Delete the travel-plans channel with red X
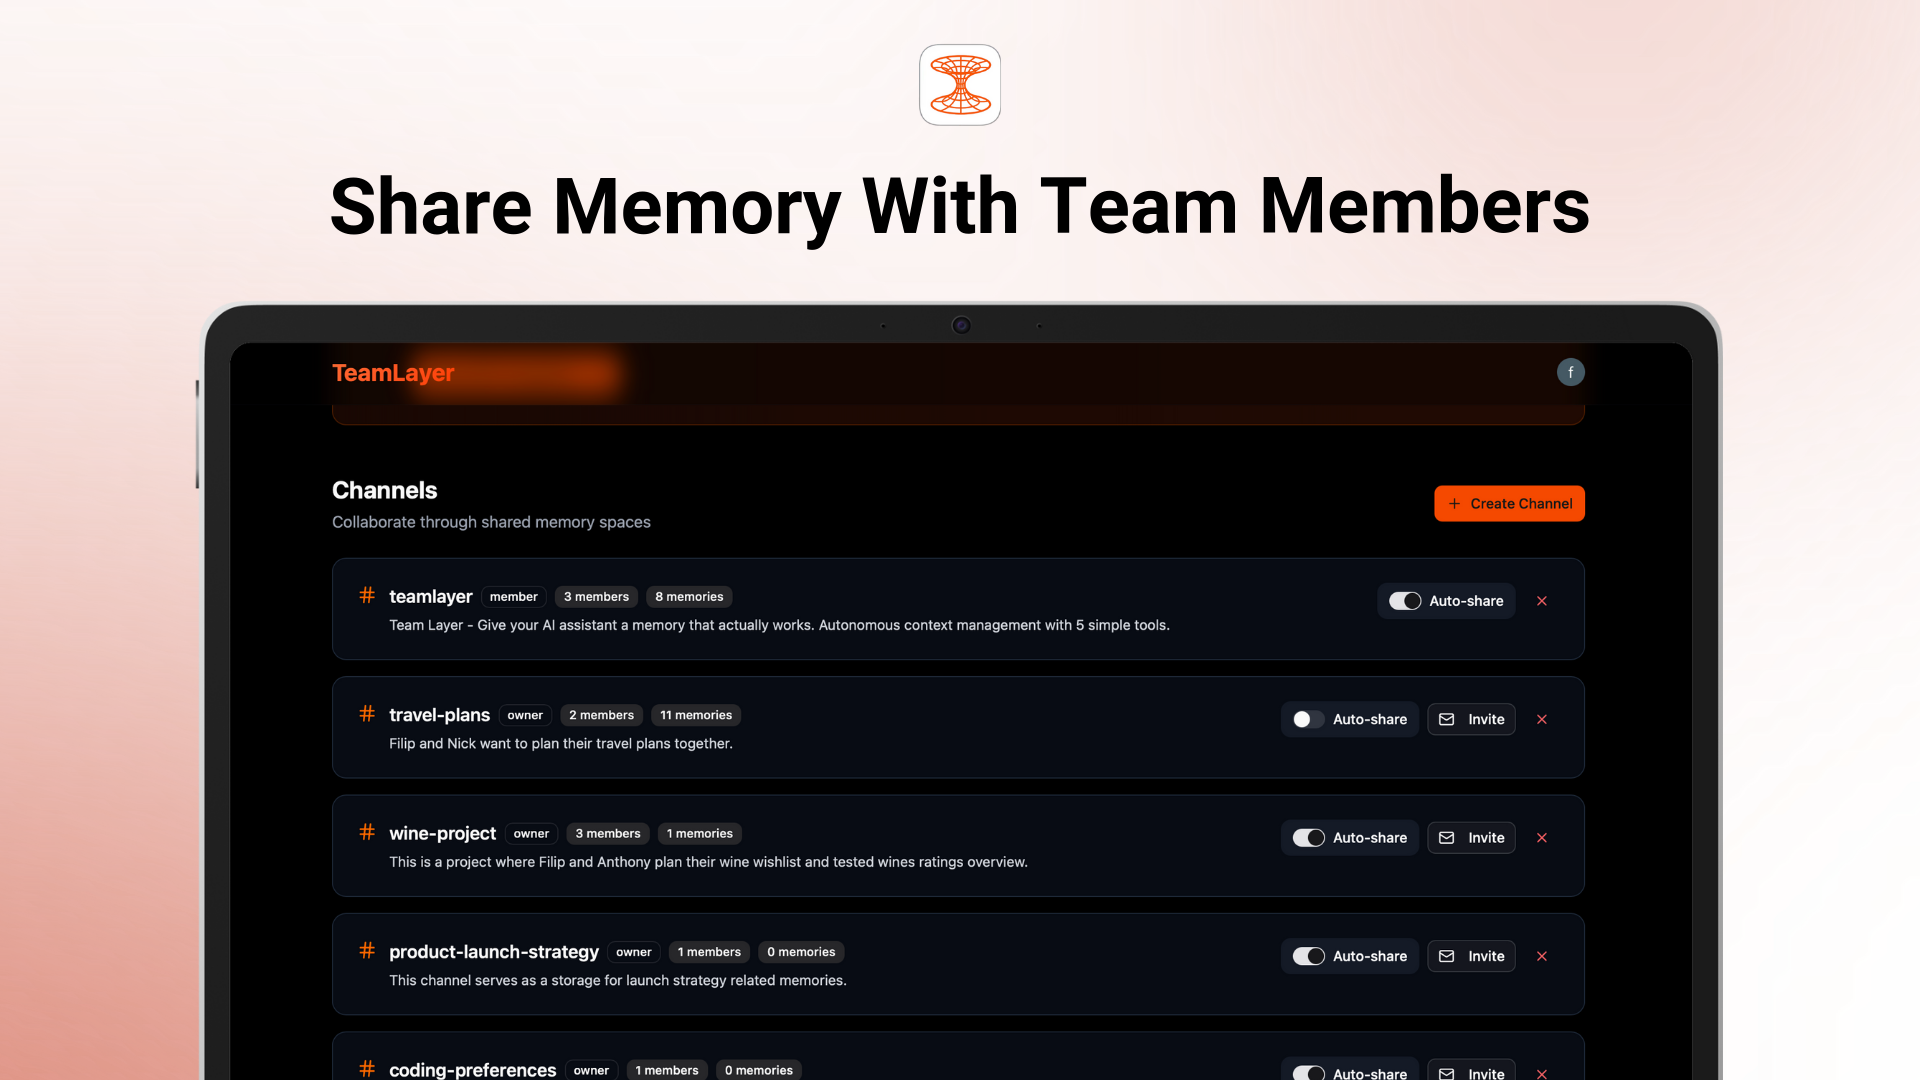Viewport: 1920px width, 1080px height. pyautogui.click(x=1542, y=719)
